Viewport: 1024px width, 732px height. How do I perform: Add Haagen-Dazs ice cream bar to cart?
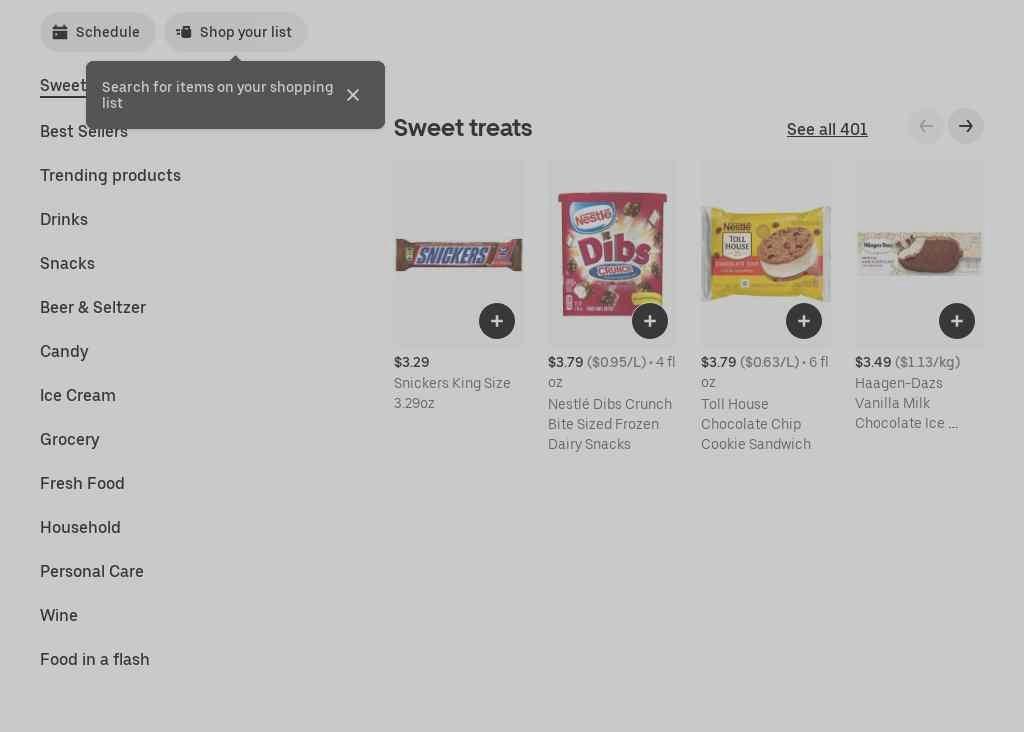point(957,321)
